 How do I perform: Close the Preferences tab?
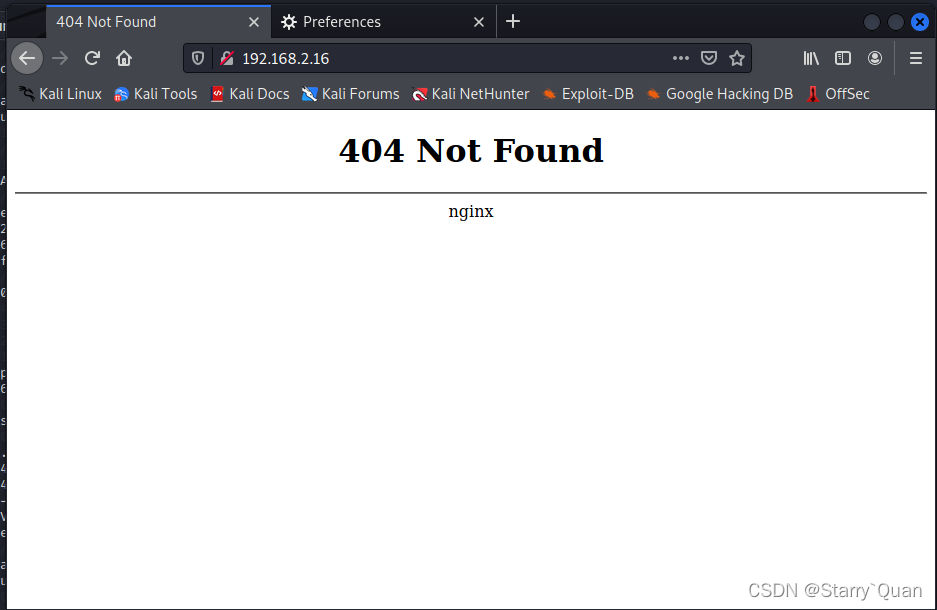(479, 22)
